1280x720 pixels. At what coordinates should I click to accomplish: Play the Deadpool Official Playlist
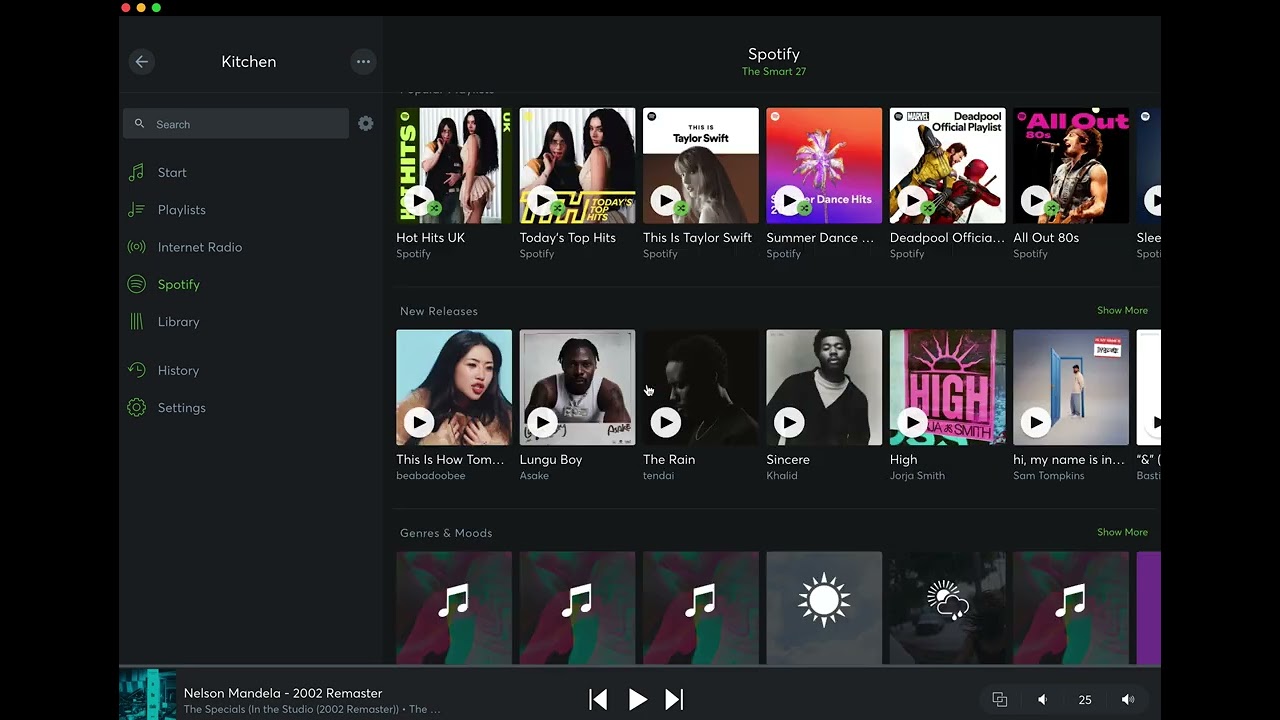(x=912, y=201)
